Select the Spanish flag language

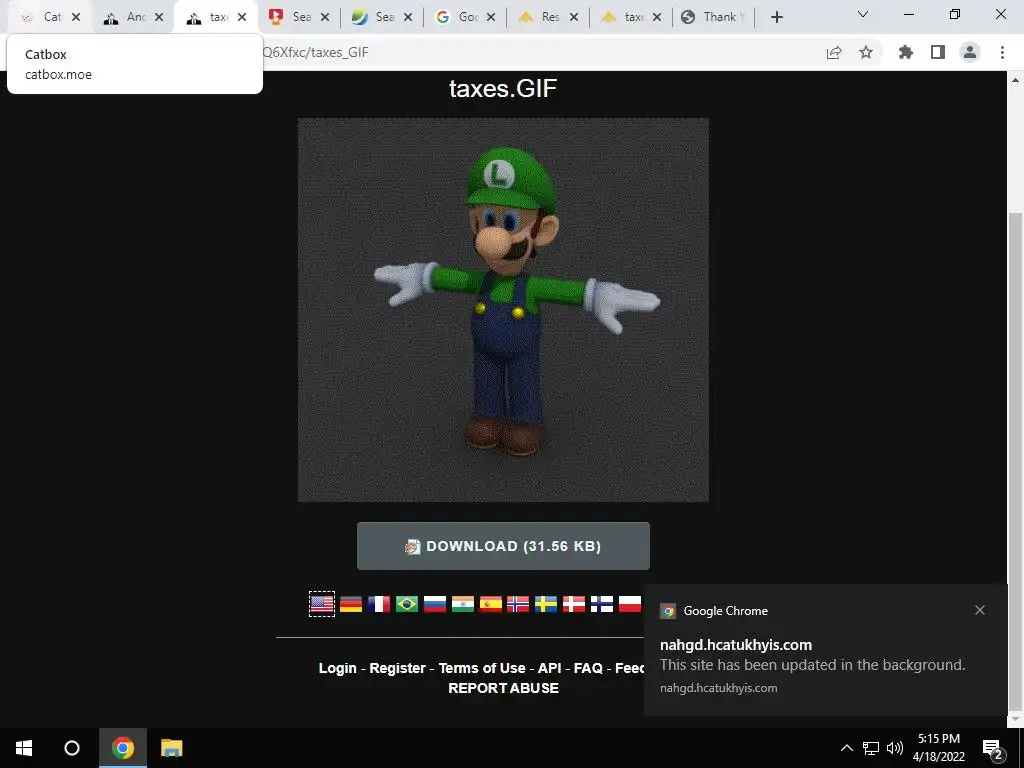(x=490, y=604)
